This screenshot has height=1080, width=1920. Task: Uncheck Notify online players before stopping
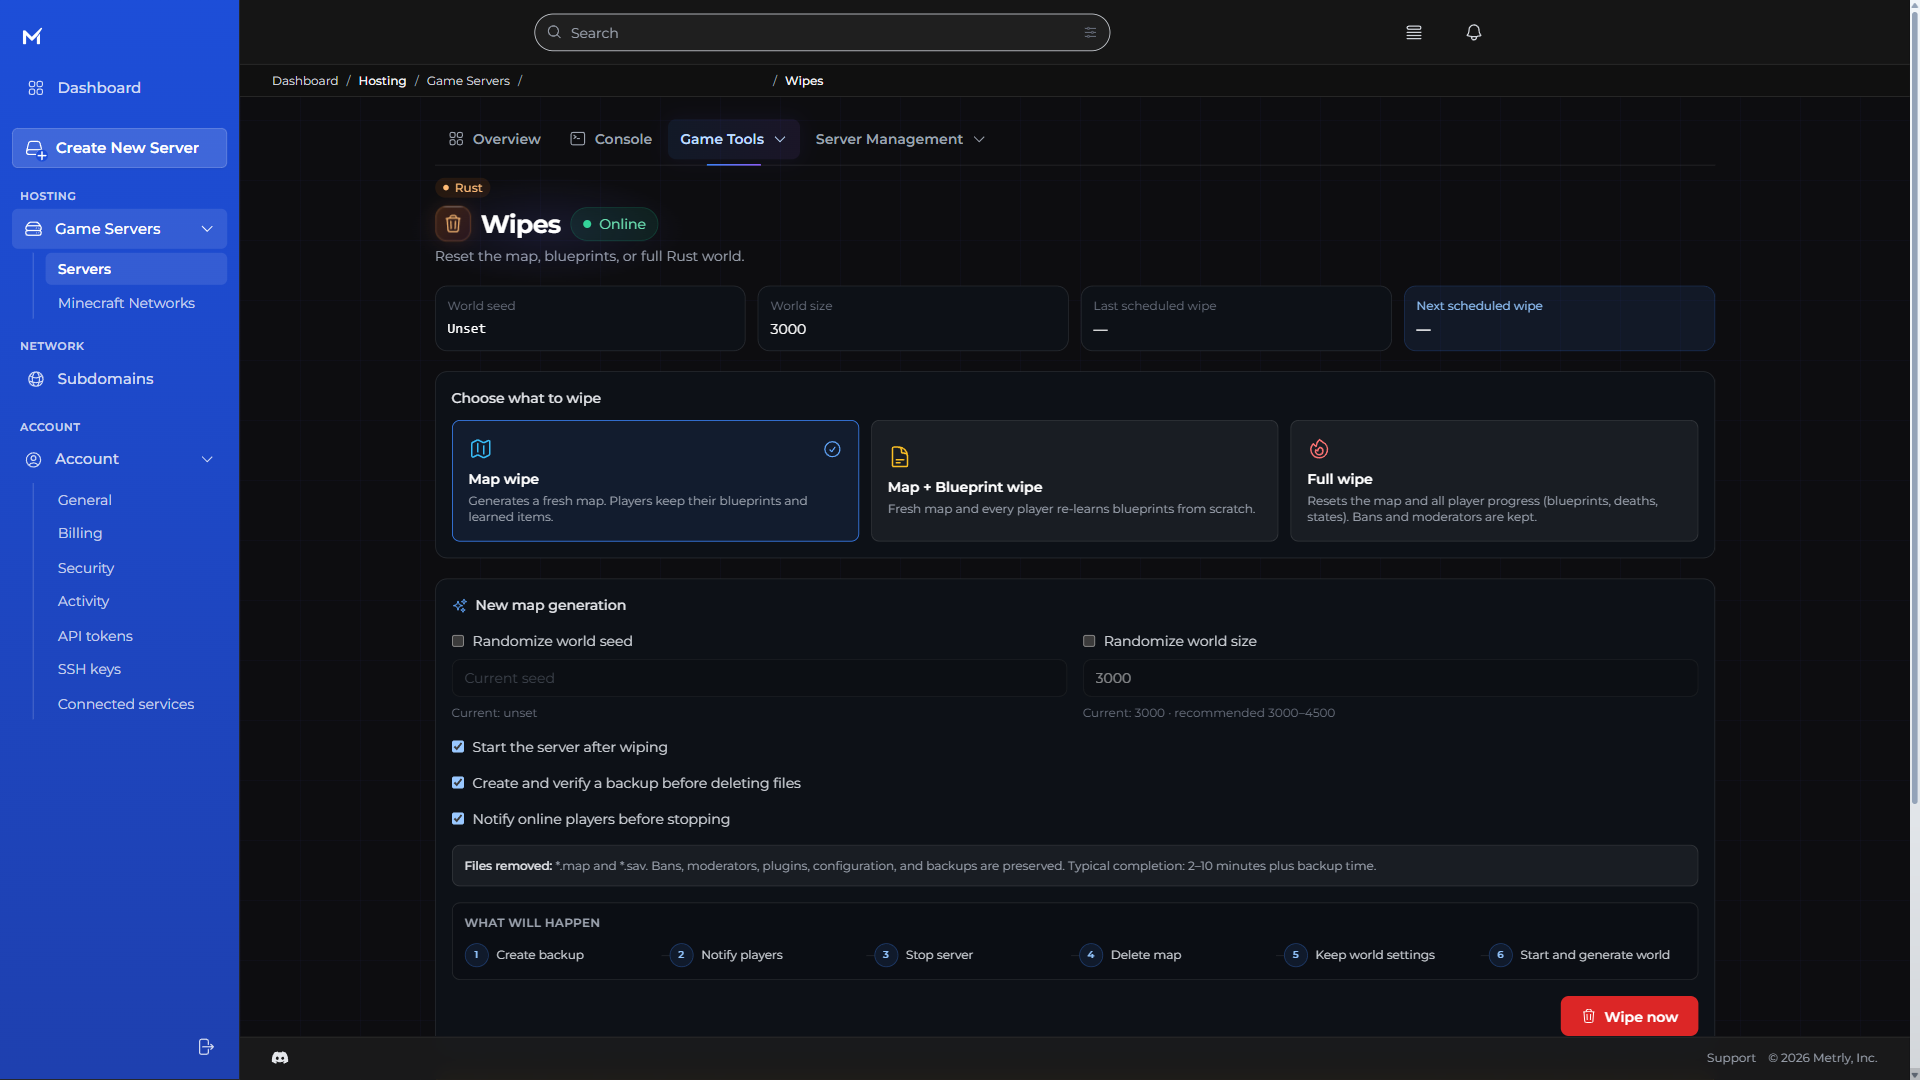[x=458, y=819]
